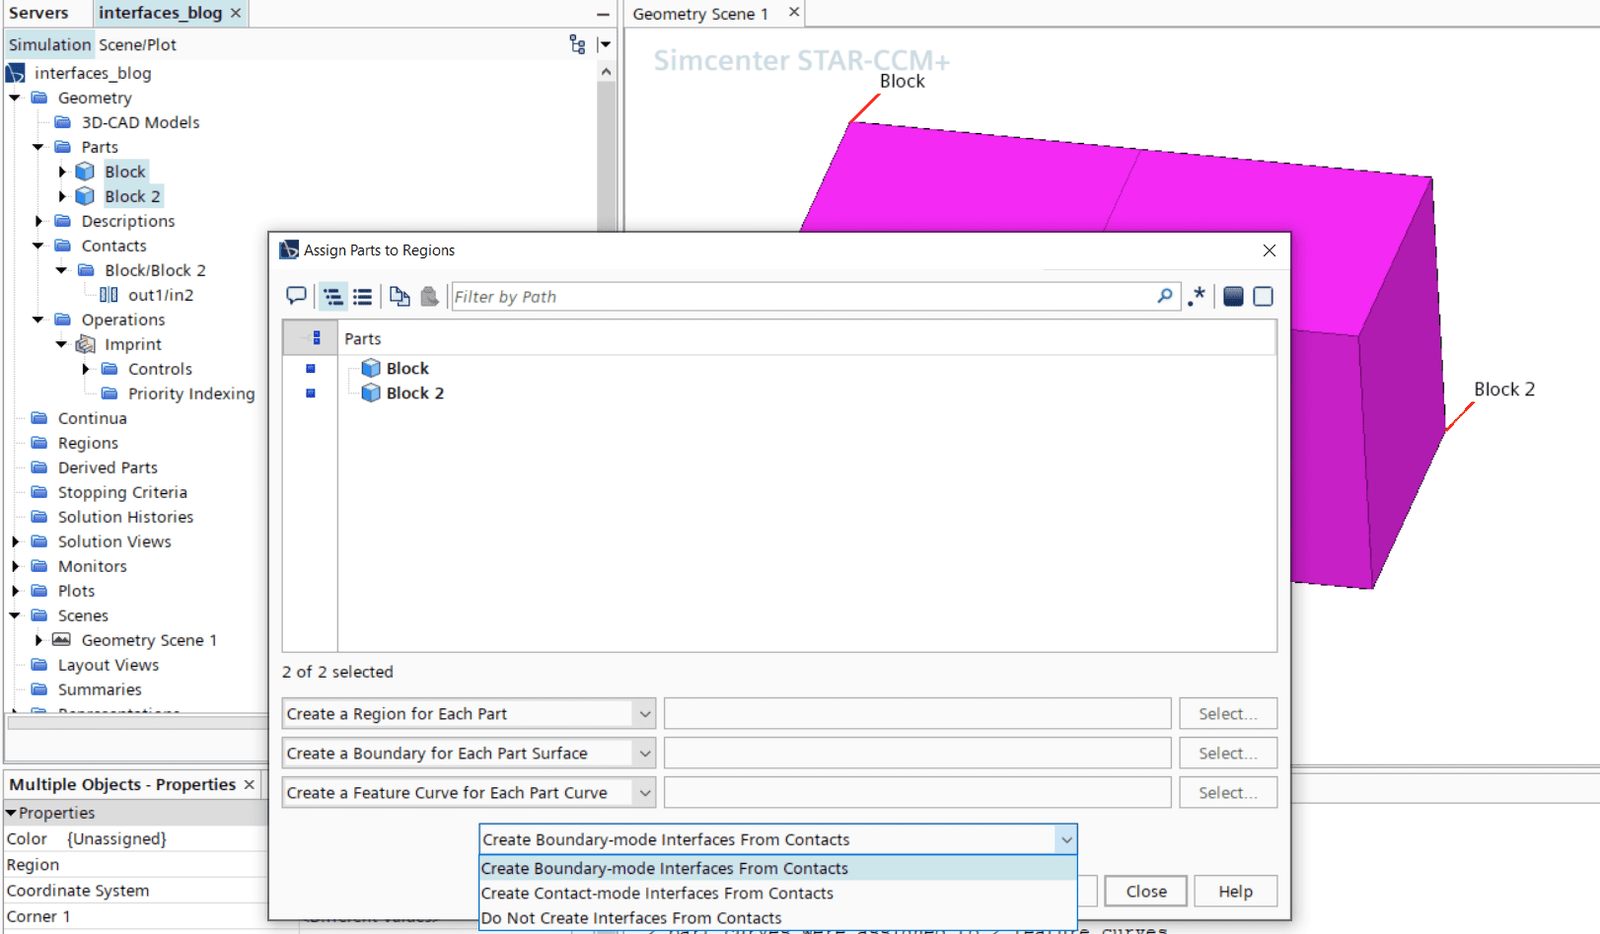Click the Help button in dialog

pos(1235,891)
